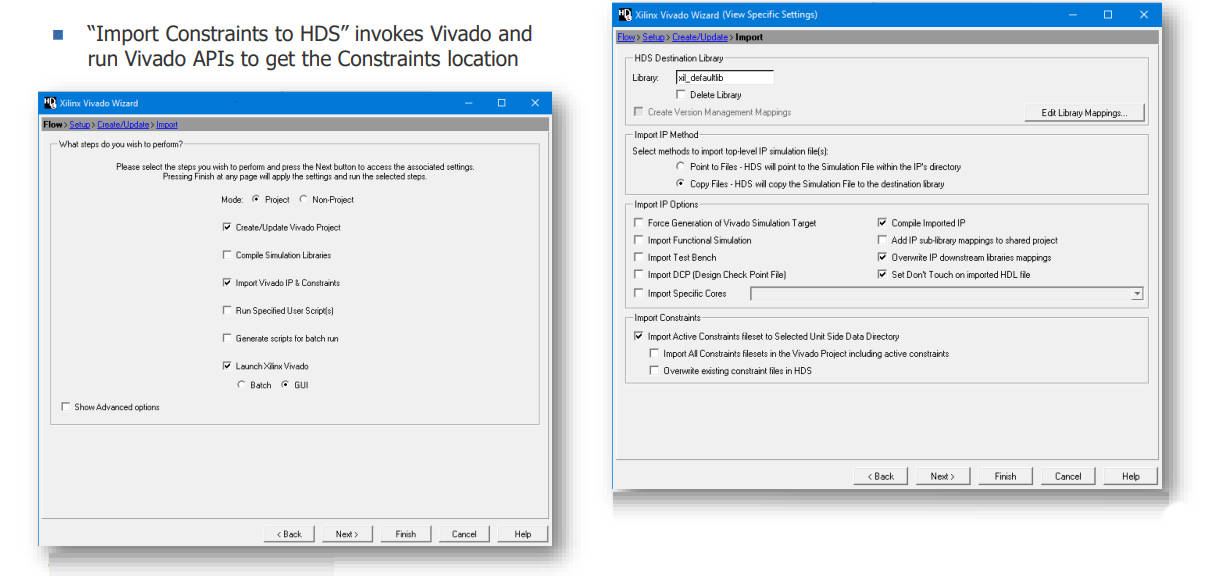
Task: Open Create/Update breadcrumb link in left wizard
Action: [124, 125]
